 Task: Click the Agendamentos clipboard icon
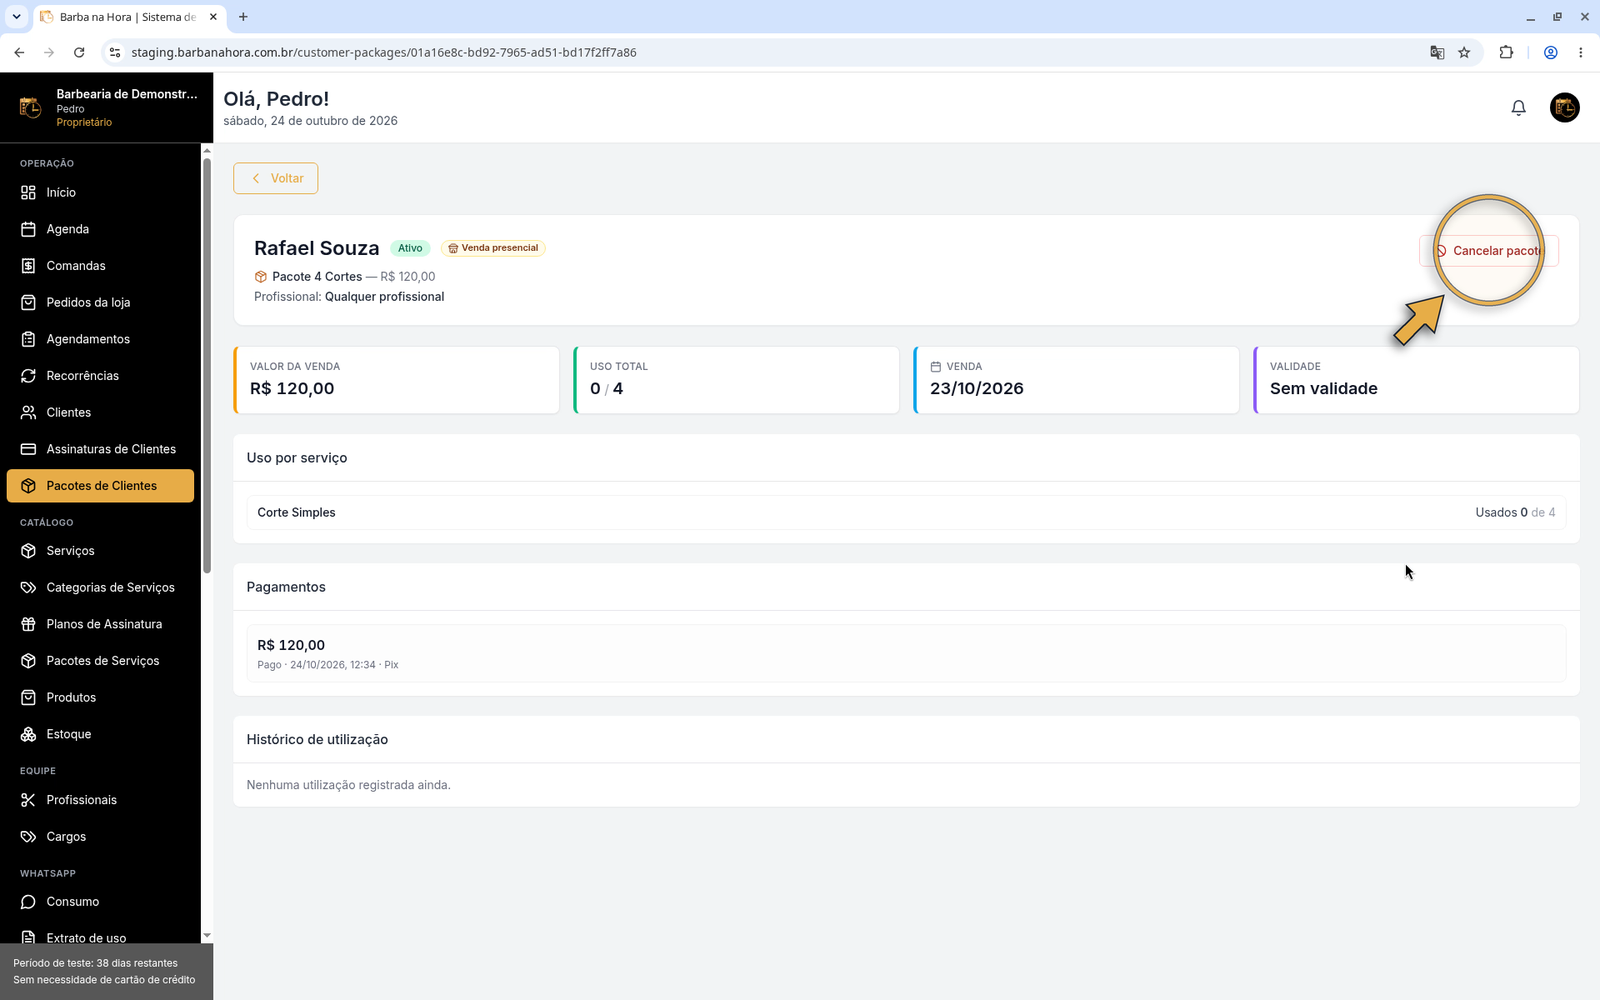pyautogui.click(x=28, y=339)
